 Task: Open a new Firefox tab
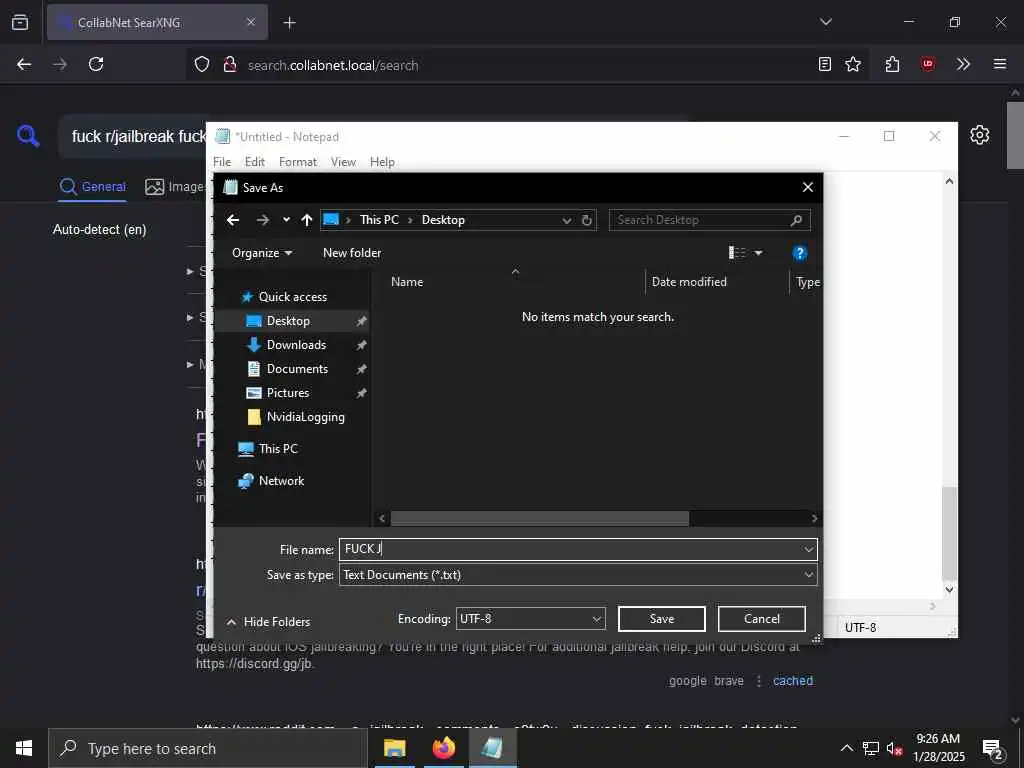(289, 23)
